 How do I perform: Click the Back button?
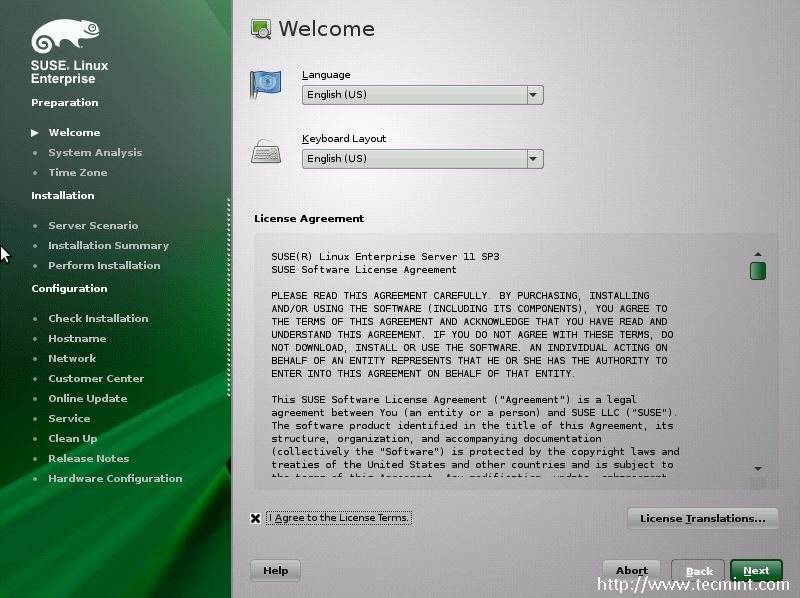point(699,571)
